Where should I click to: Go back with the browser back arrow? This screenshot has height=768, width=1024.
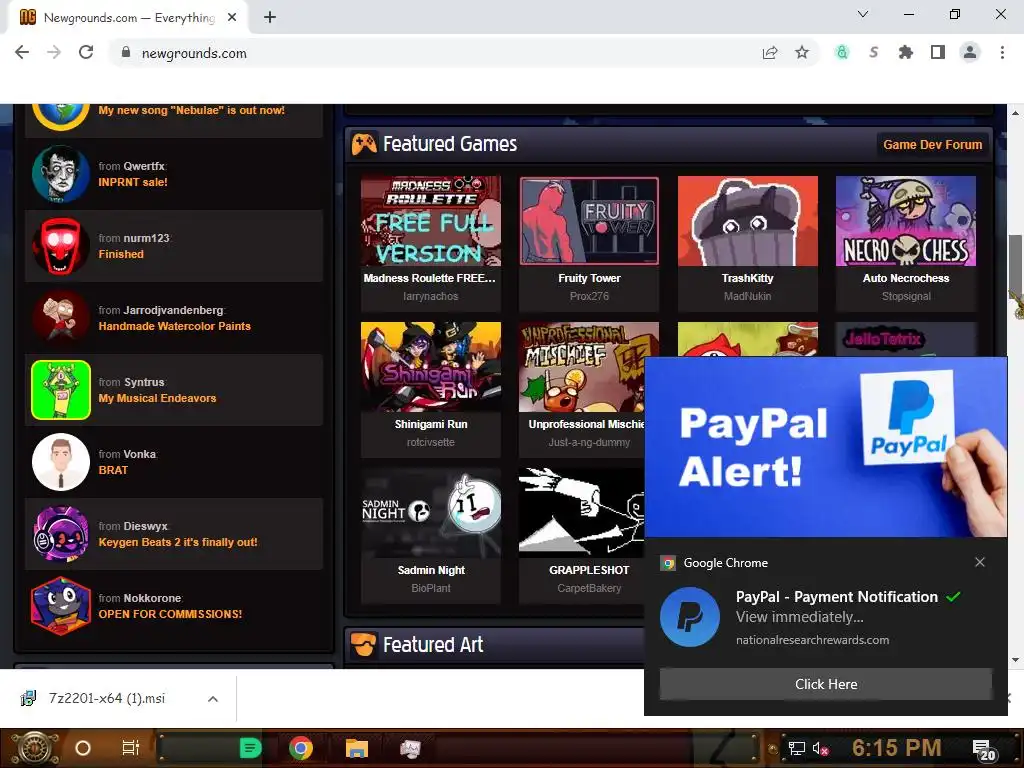pos(22,53)
